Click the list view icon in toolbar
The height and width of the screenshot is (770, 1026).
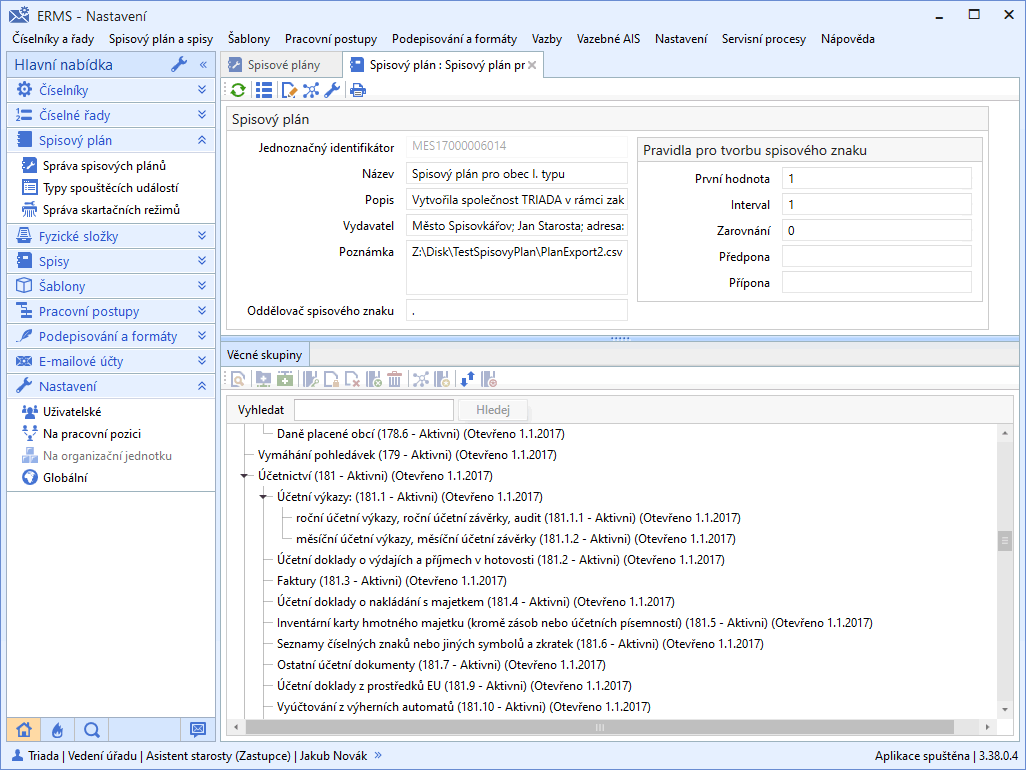263,90
